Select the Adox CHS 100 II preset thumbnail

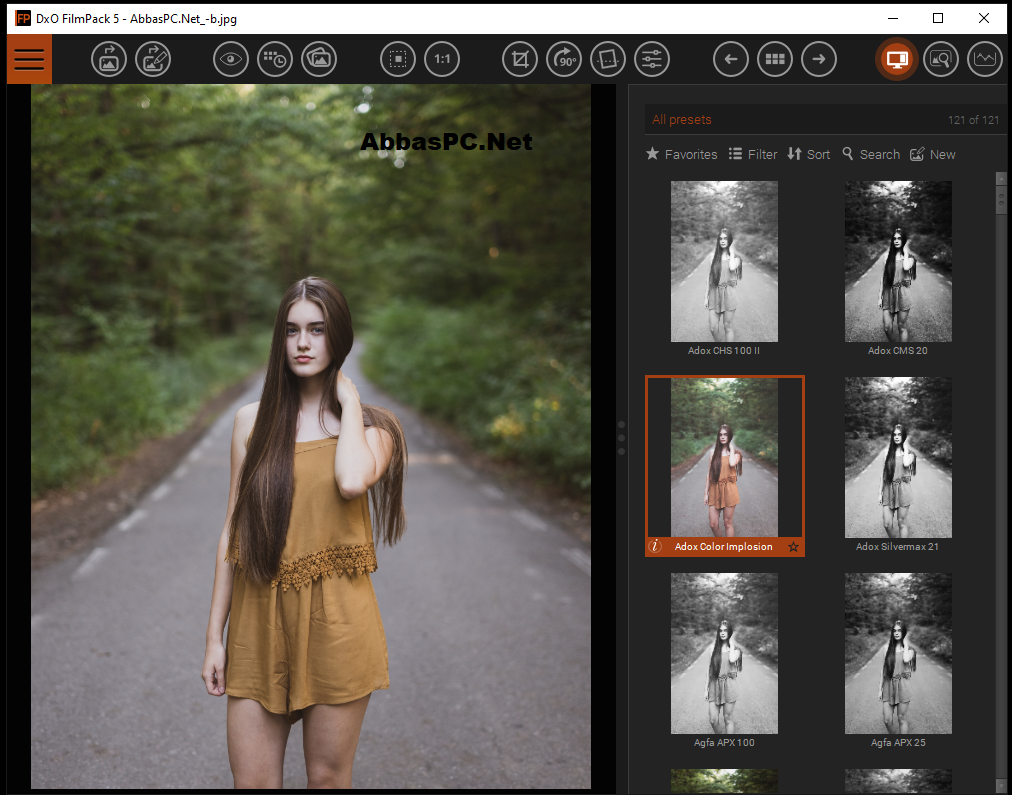tap(724, 261)
